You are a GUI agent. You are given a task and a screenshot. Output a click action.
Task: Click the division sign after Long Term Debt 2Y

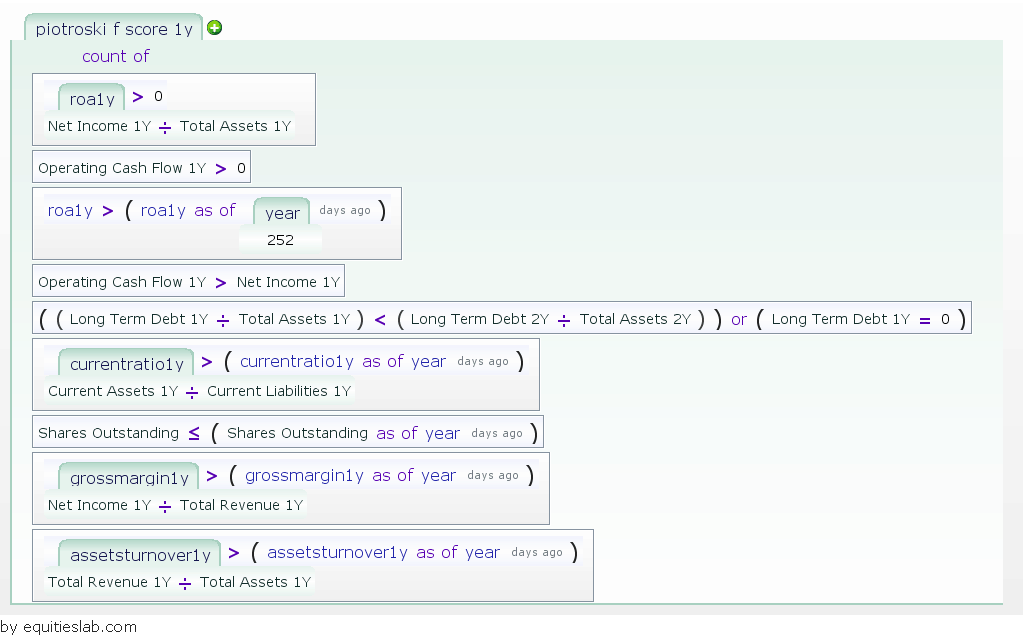pos(564,320)
